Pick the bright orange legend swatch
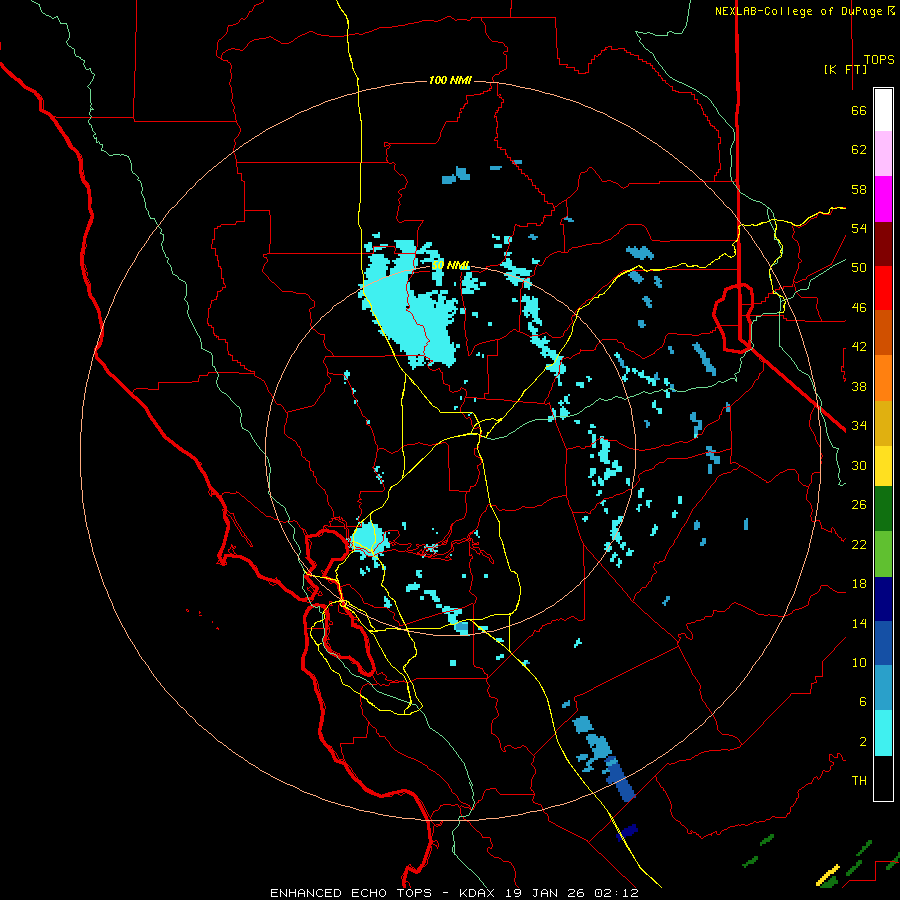 (x=883, y=378)
